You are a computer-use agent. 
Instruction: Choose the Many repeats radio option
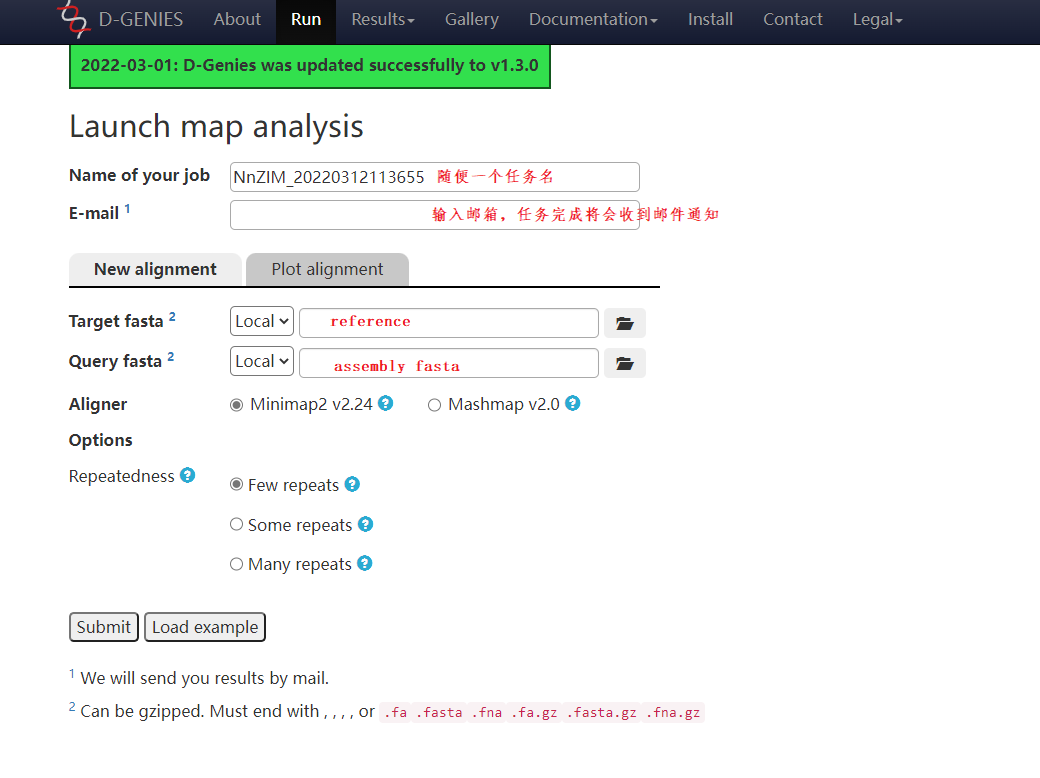[x=237, y=564]
